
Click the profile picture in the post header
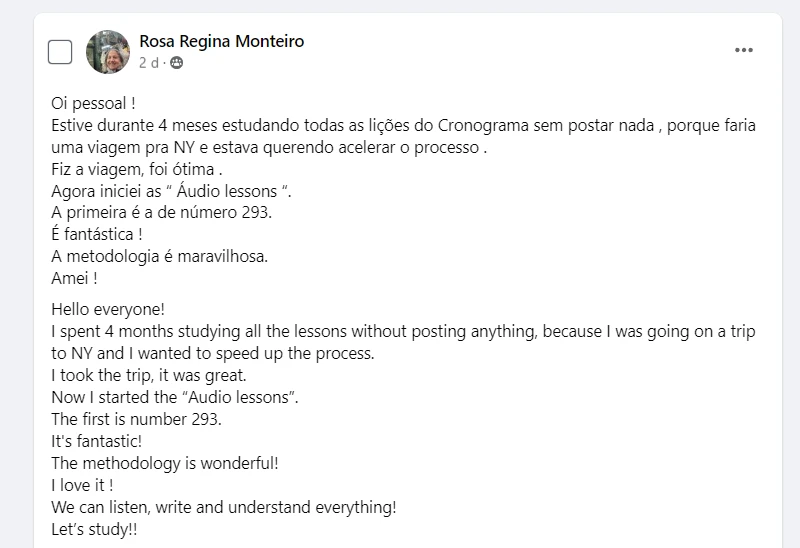point(107,52)
